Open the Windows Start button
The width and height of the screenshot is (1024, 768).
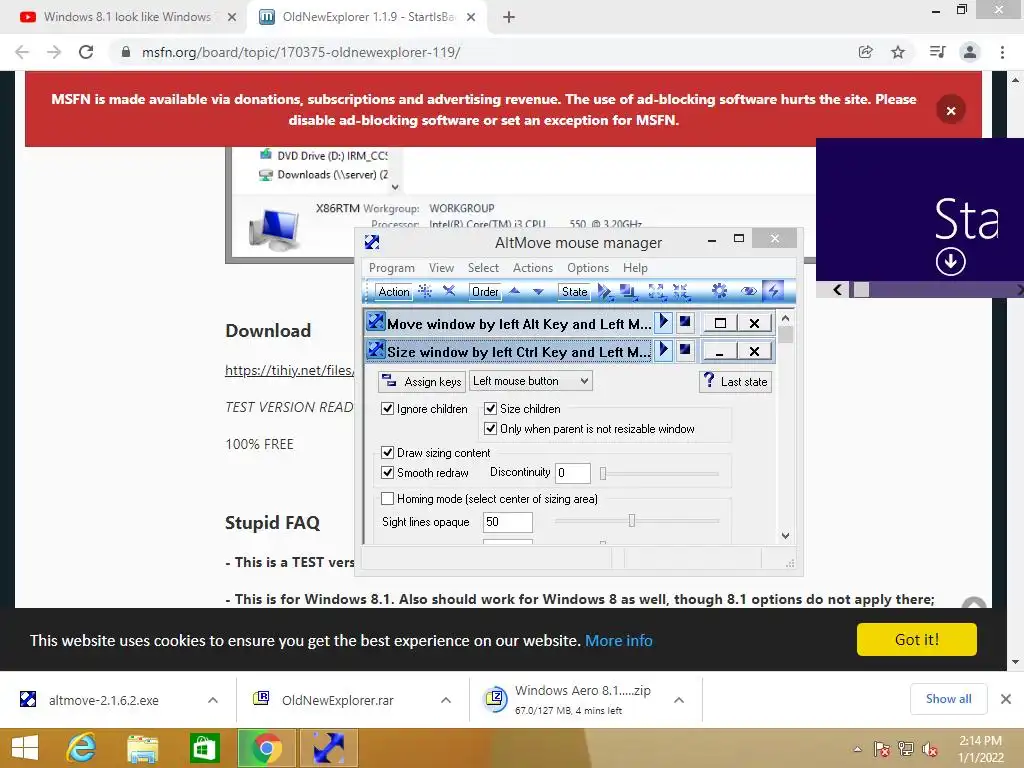25,748
